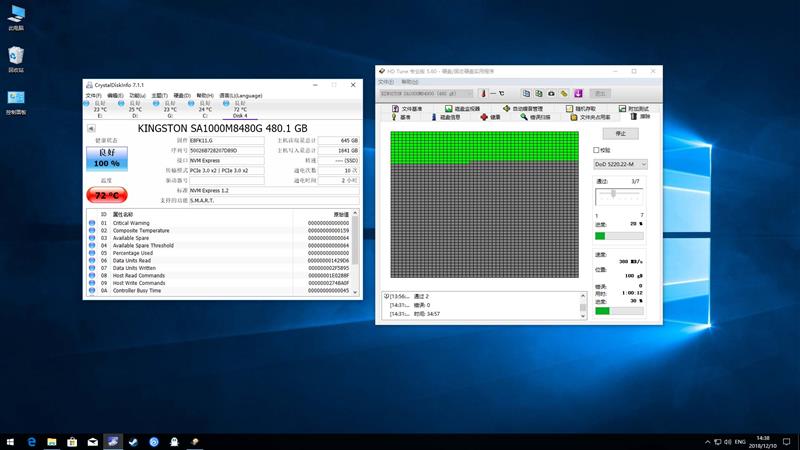Click HD Tune camera save screenshot icon
The width and height of the screenshot is (800, 450).
552,93
